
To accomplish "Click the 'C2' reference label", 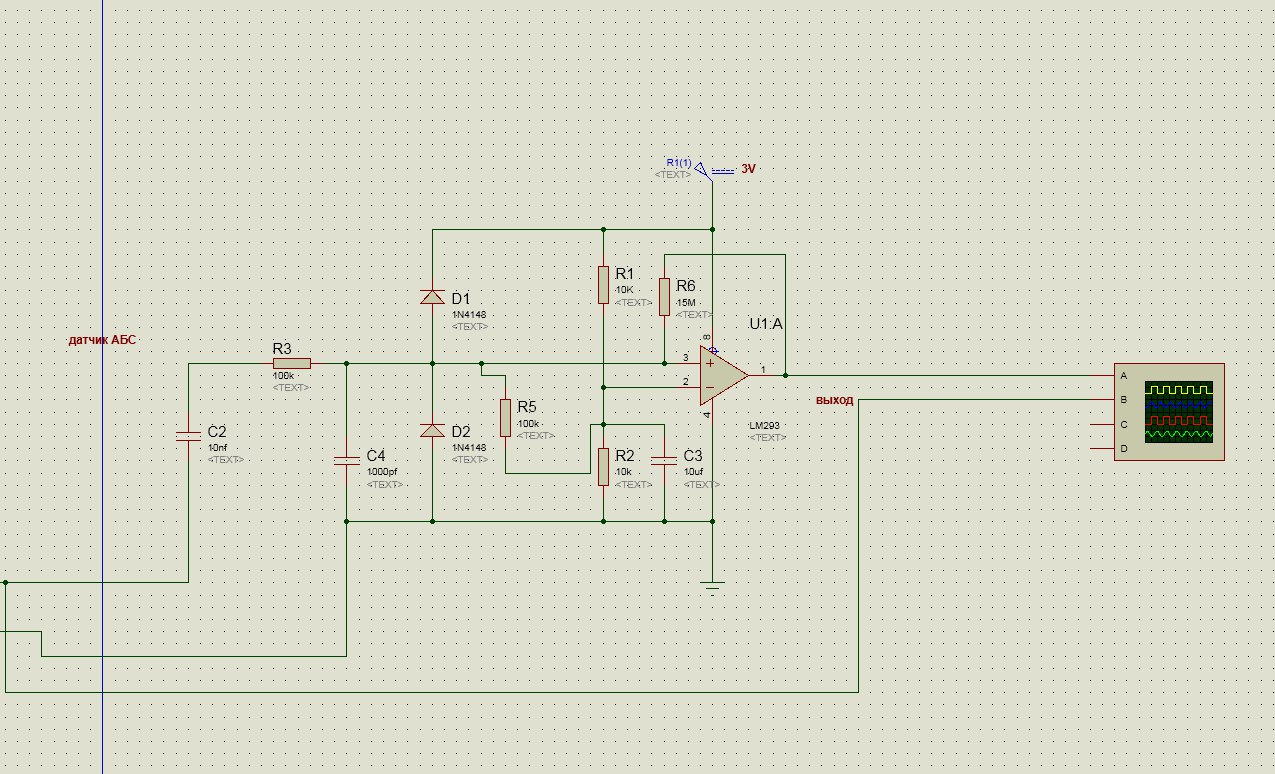I will [x=217, y=432].
